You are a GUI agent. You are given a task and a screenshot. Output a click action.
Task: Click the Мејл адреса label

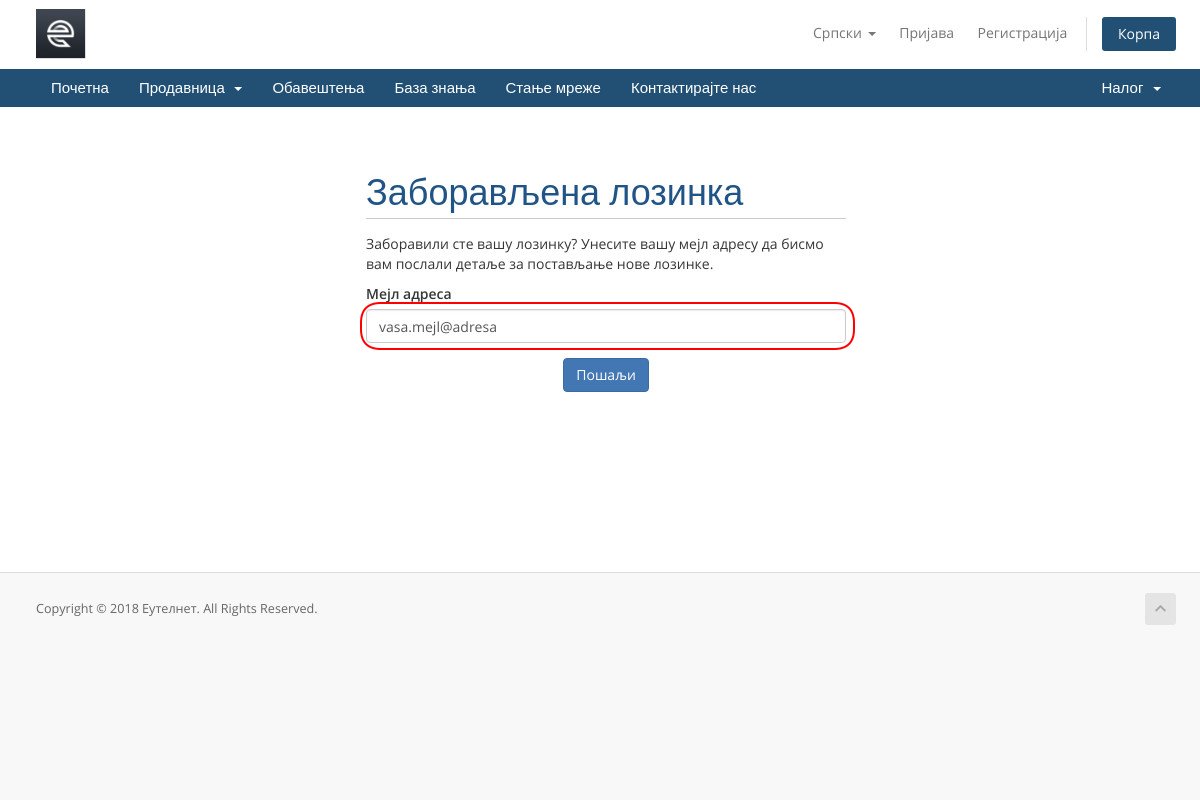(409, 294)
